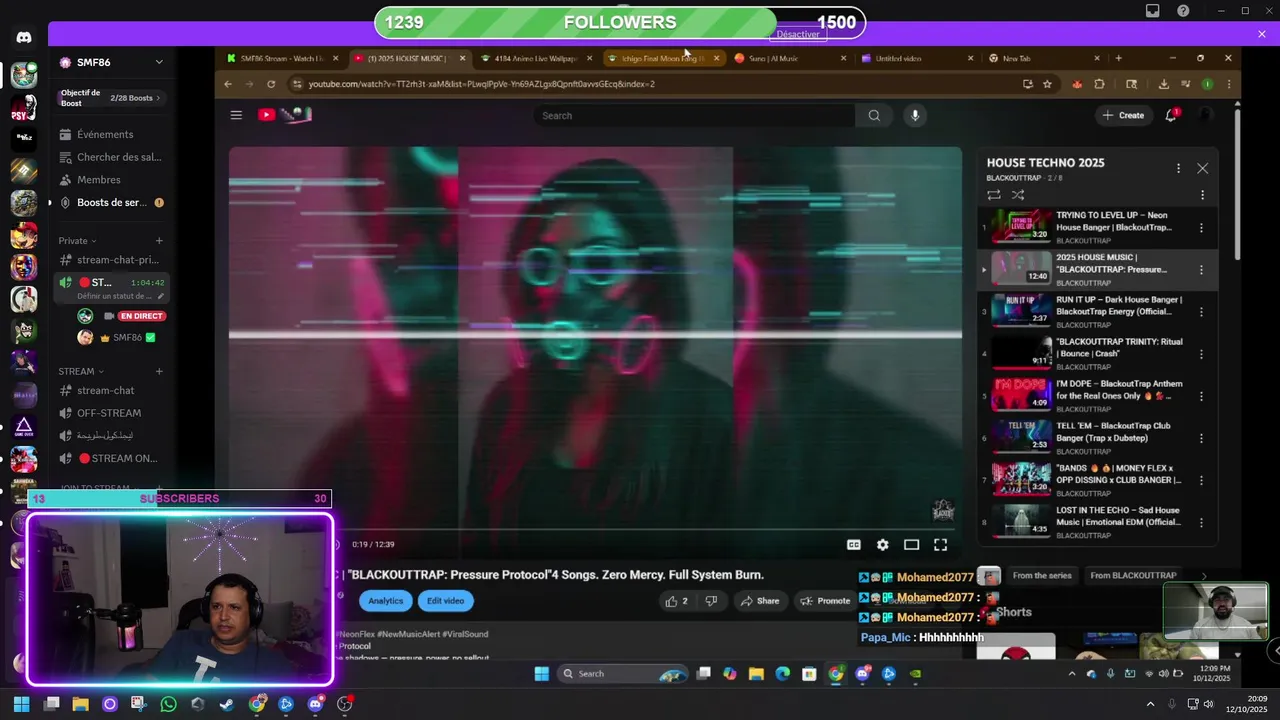Open options for TELL 'EM video

[x=1201, y=438]
